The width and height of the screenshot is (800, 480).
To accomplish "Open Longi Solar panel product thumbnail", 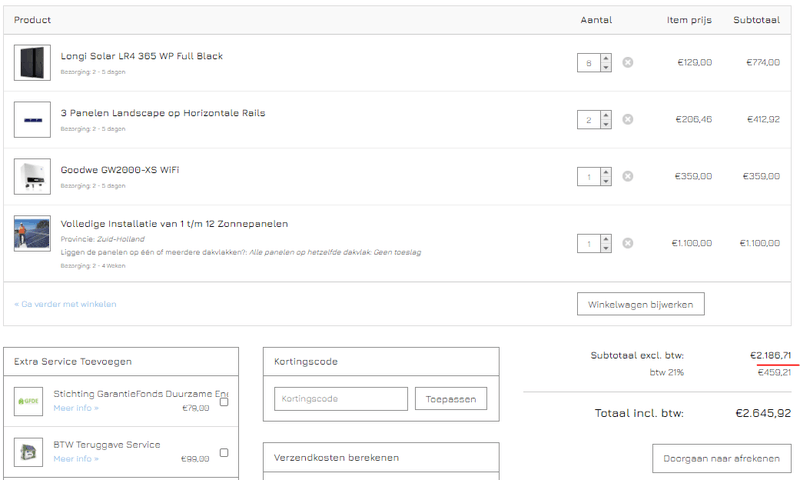I will tap(32, 63).
